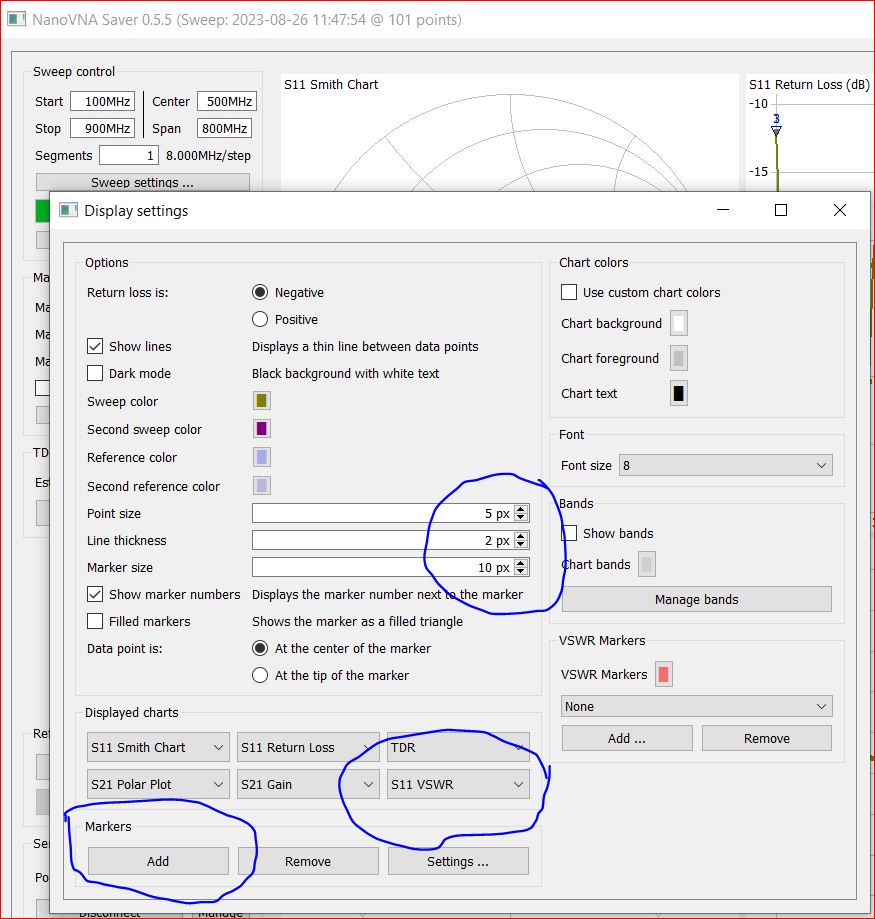This screenshot has height=919, width=875.
Task: Open marker Settings button
Action: click(458, 861)
